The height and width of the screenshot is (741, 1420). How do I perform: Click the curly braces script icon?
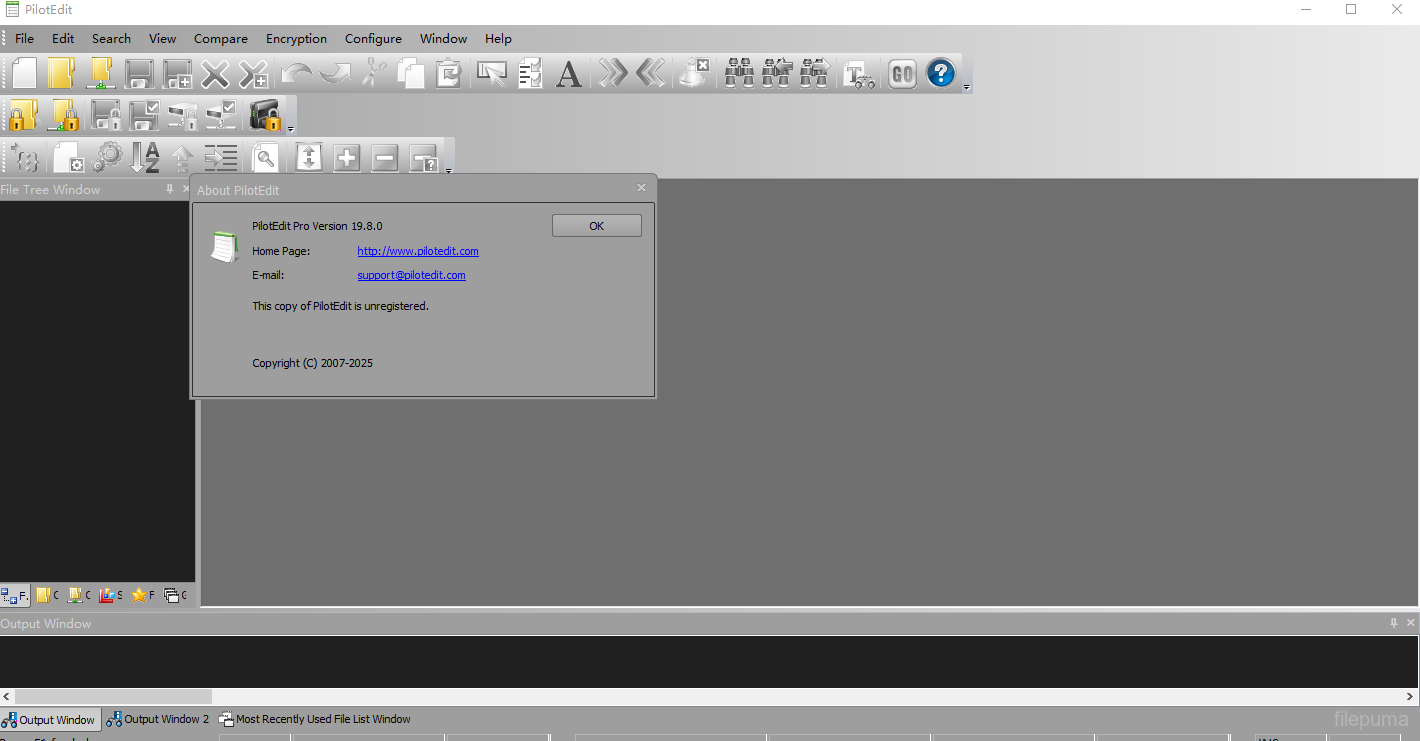pos(27,157)
